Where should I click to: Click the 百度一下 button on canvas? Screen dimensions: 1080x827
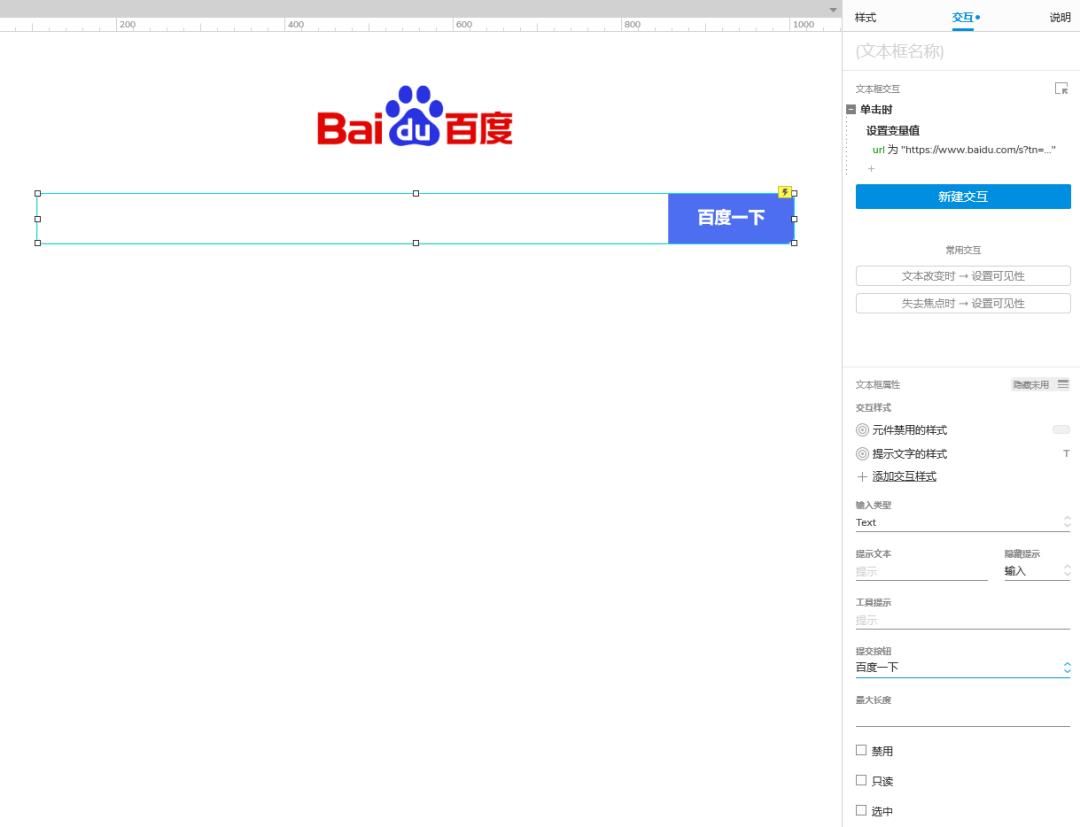click(x=731, y=218)
